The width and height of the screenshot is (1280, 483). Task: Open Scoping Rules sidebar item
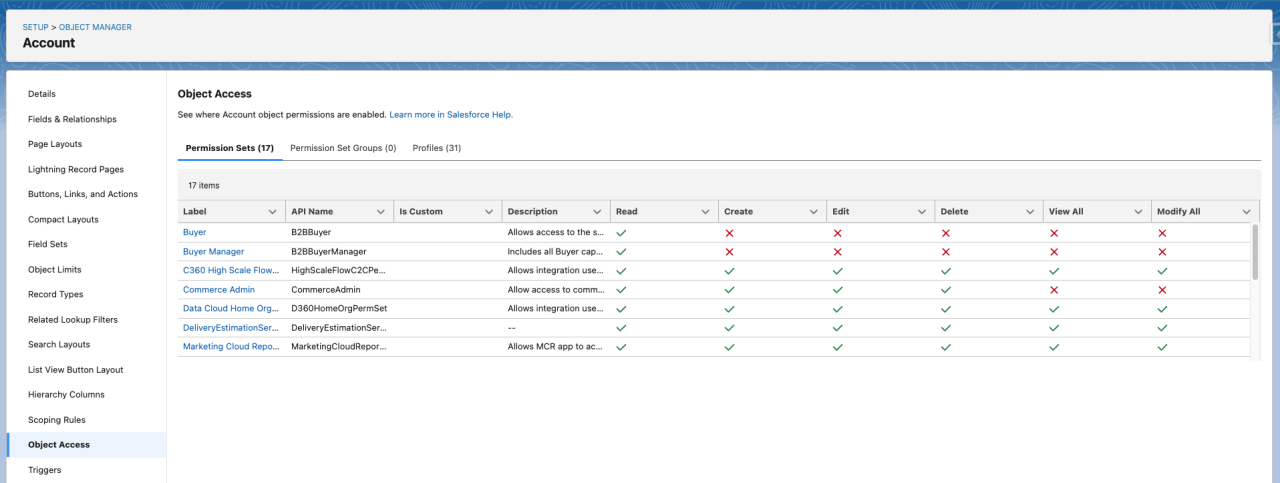tap(57, 420)
